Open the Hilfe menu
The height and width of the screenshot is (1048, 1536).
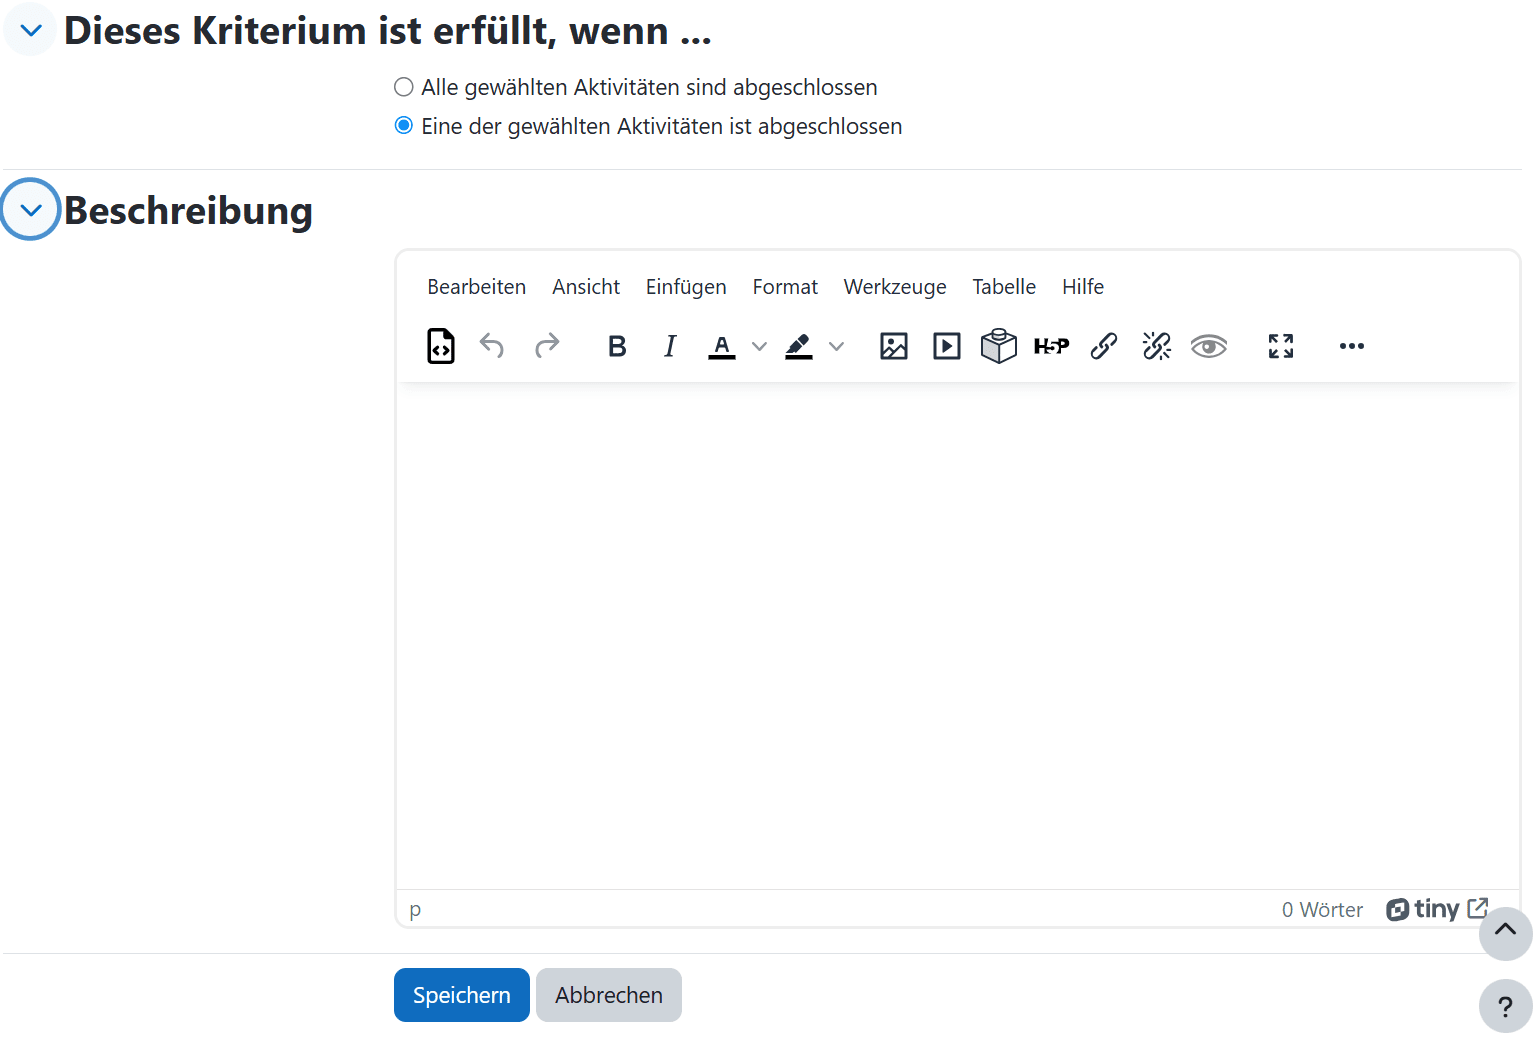coord(1083,287)
